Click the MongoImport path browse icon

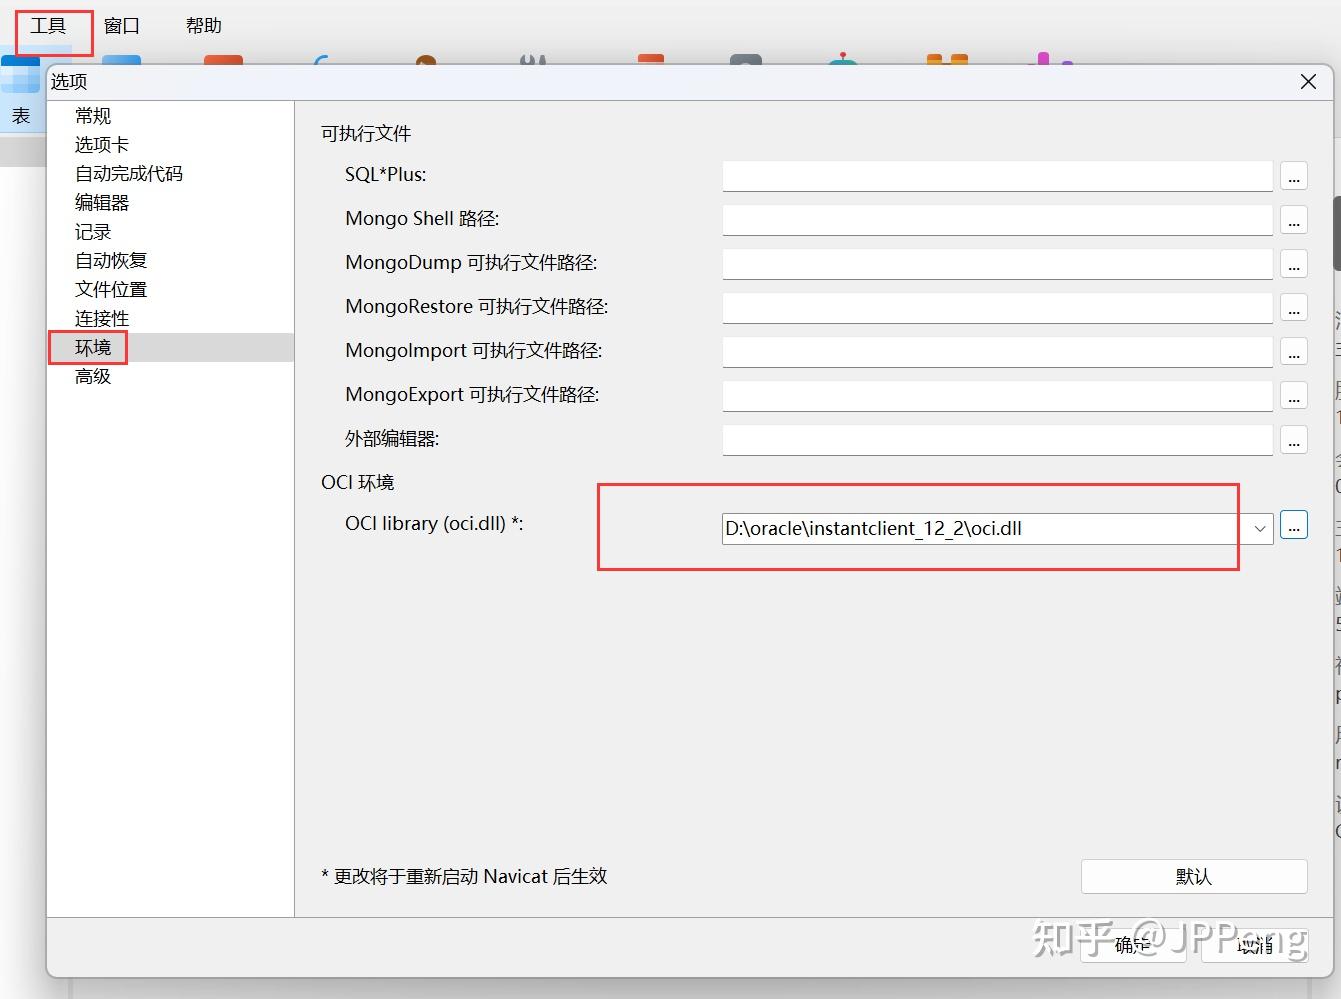tap(1294, 352)
